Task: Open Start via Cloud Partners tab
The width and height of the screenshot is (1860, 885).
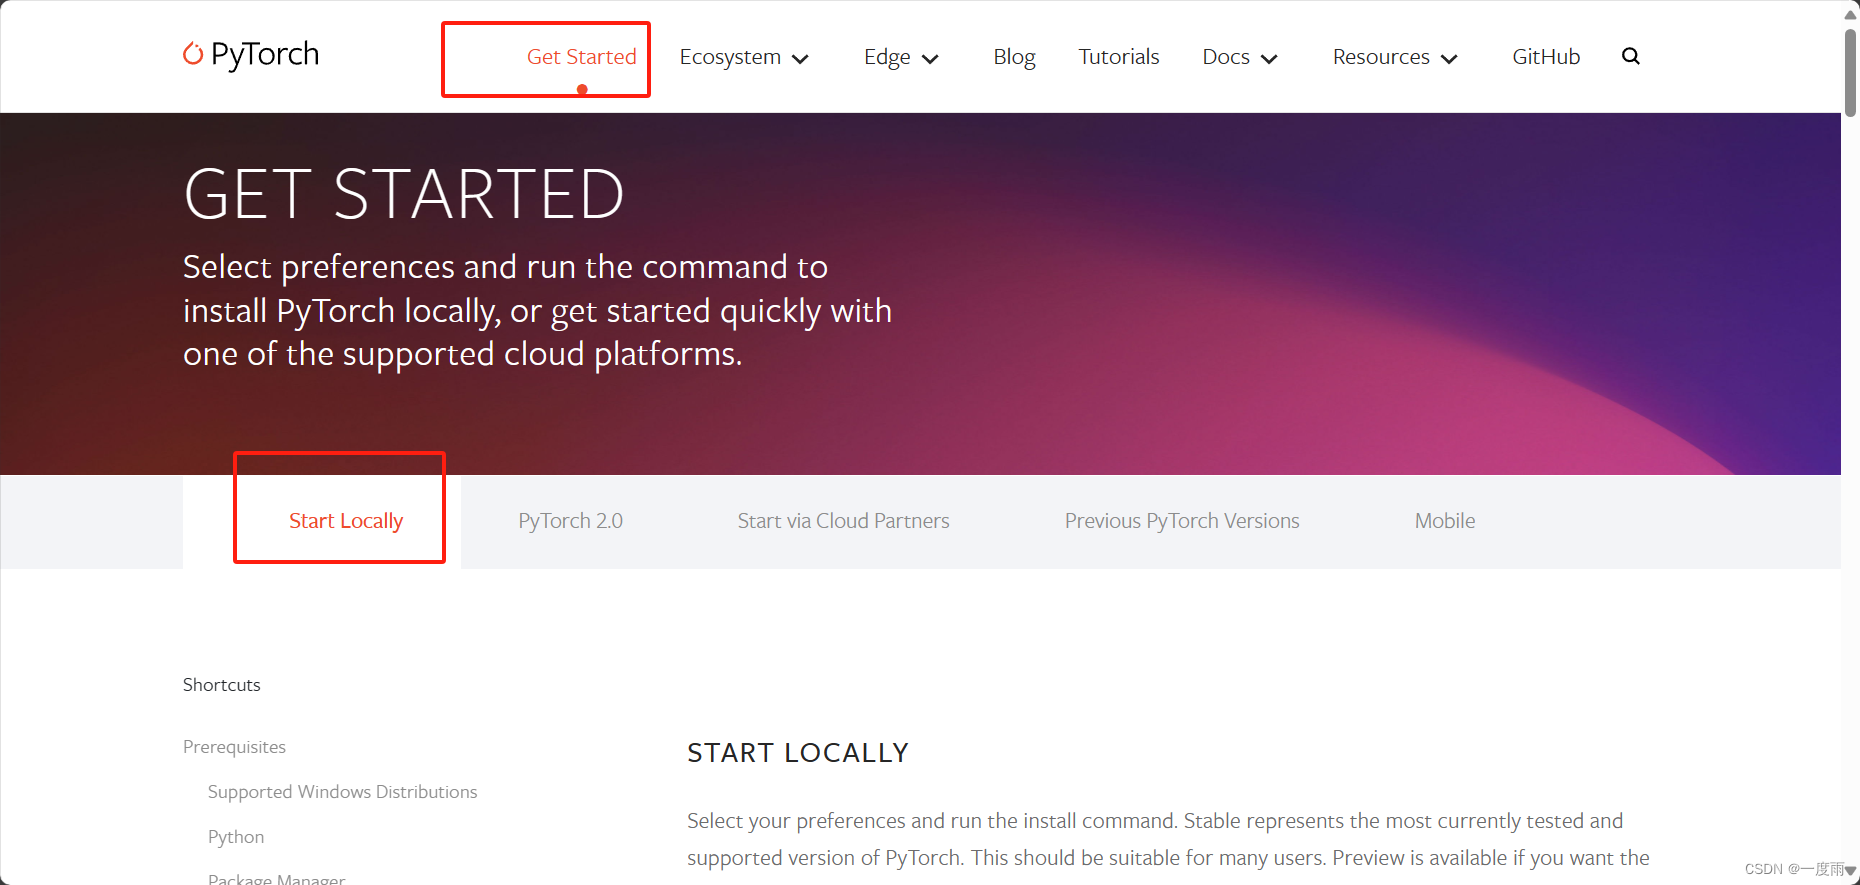Action: pyautogui.click(x=843, y=521)
